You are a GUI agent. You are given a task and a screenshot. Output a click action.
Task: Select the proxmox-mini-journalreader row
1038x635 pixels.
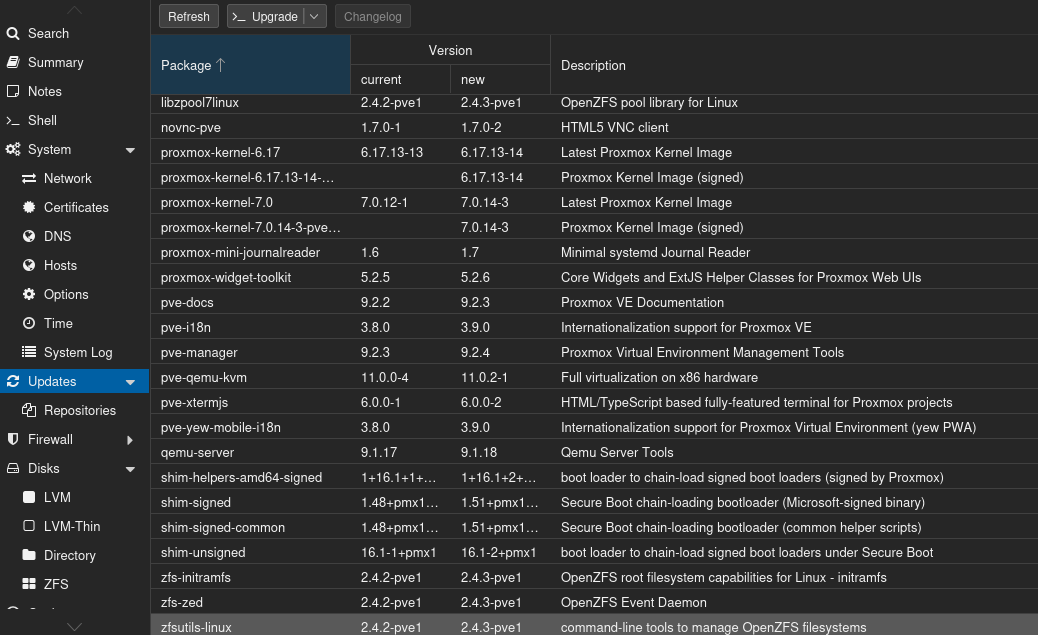(594, 252)
